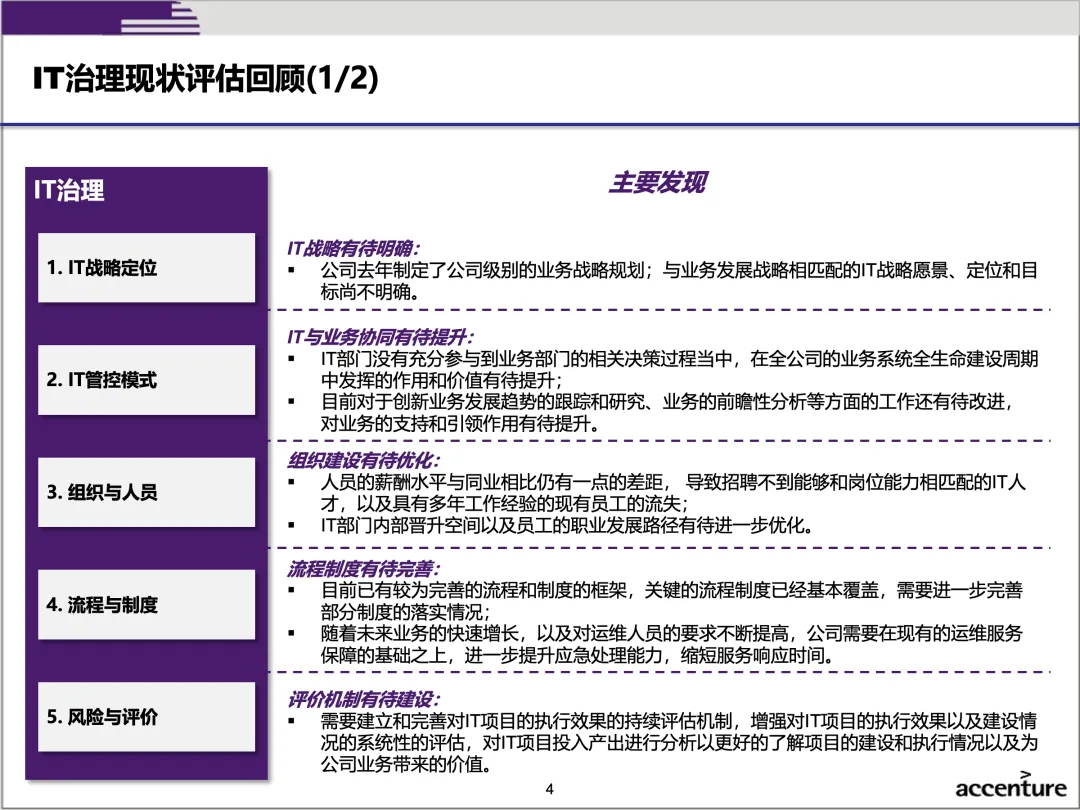Viewport: 1080px width, 810px height.
Task: Click bullet text starting IT部门没有充分参与
Action: [x=679, y=369]
